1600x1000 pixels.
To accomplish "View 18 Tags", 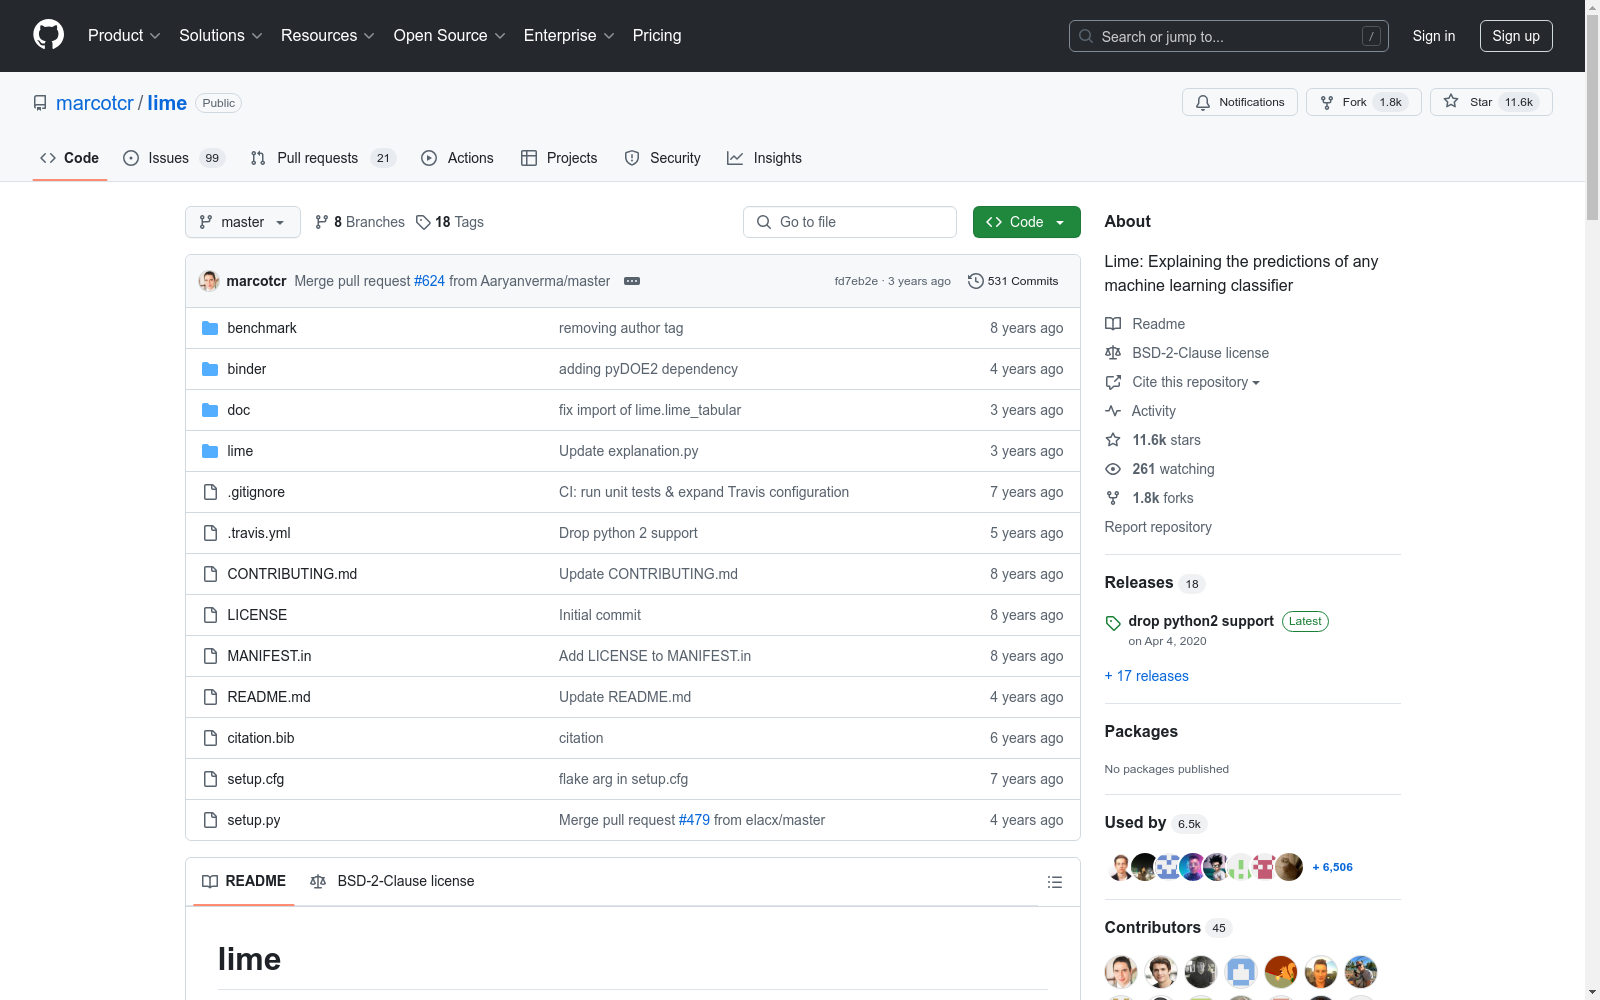I will tap(450, 222).
